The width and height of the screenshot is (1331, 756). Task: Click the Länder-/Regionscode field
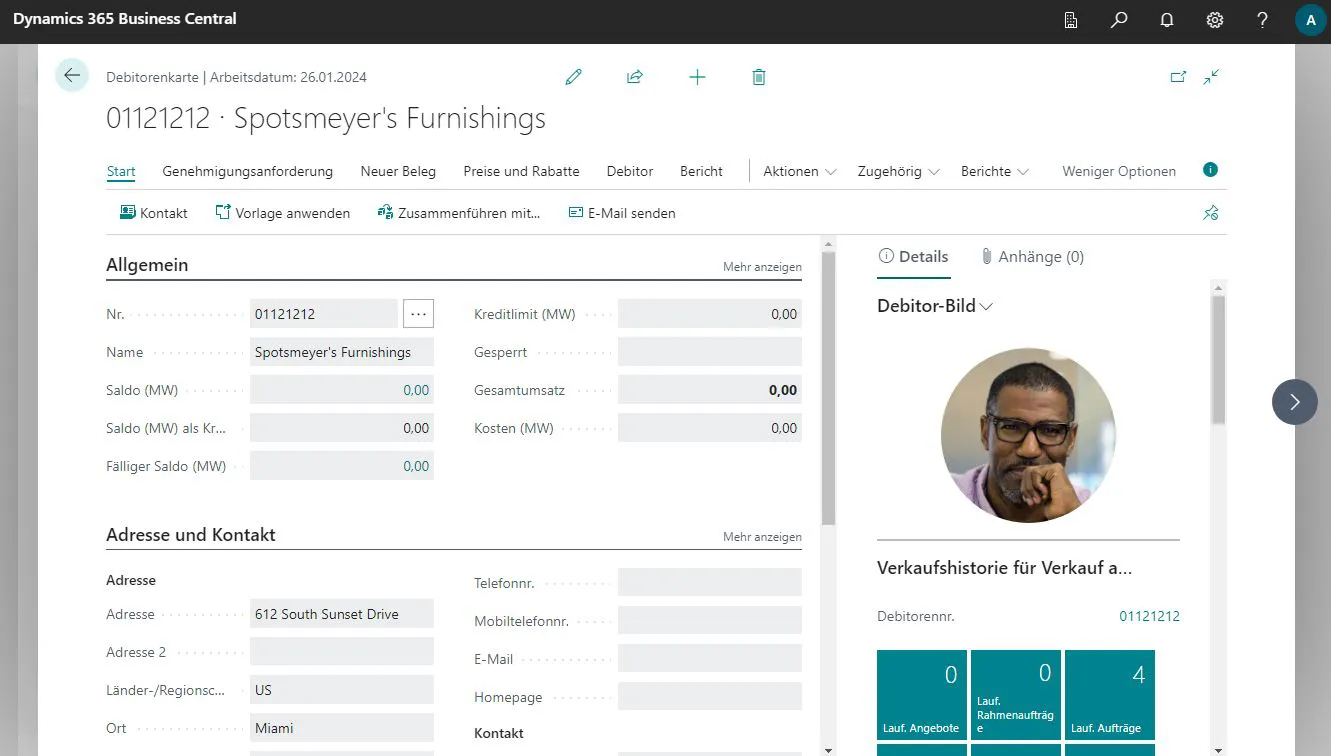tap(342, 690)
